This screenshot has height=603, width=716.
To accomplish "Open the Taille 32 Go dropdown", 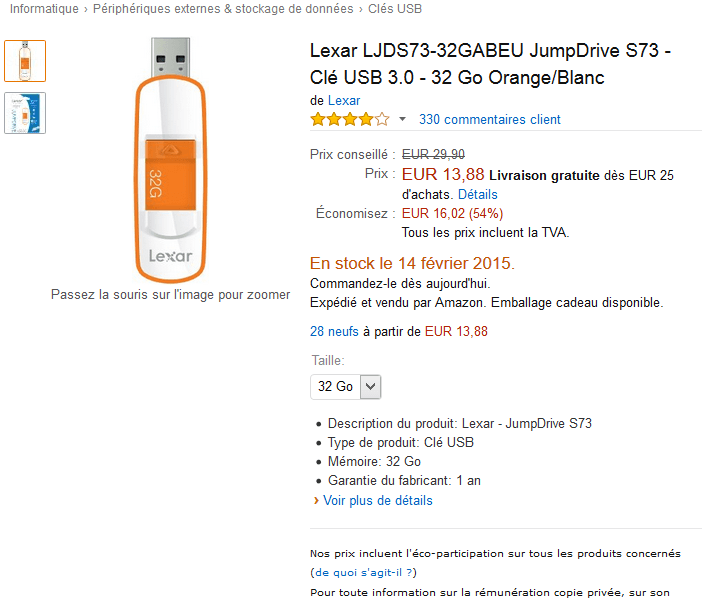I will 346,386.
